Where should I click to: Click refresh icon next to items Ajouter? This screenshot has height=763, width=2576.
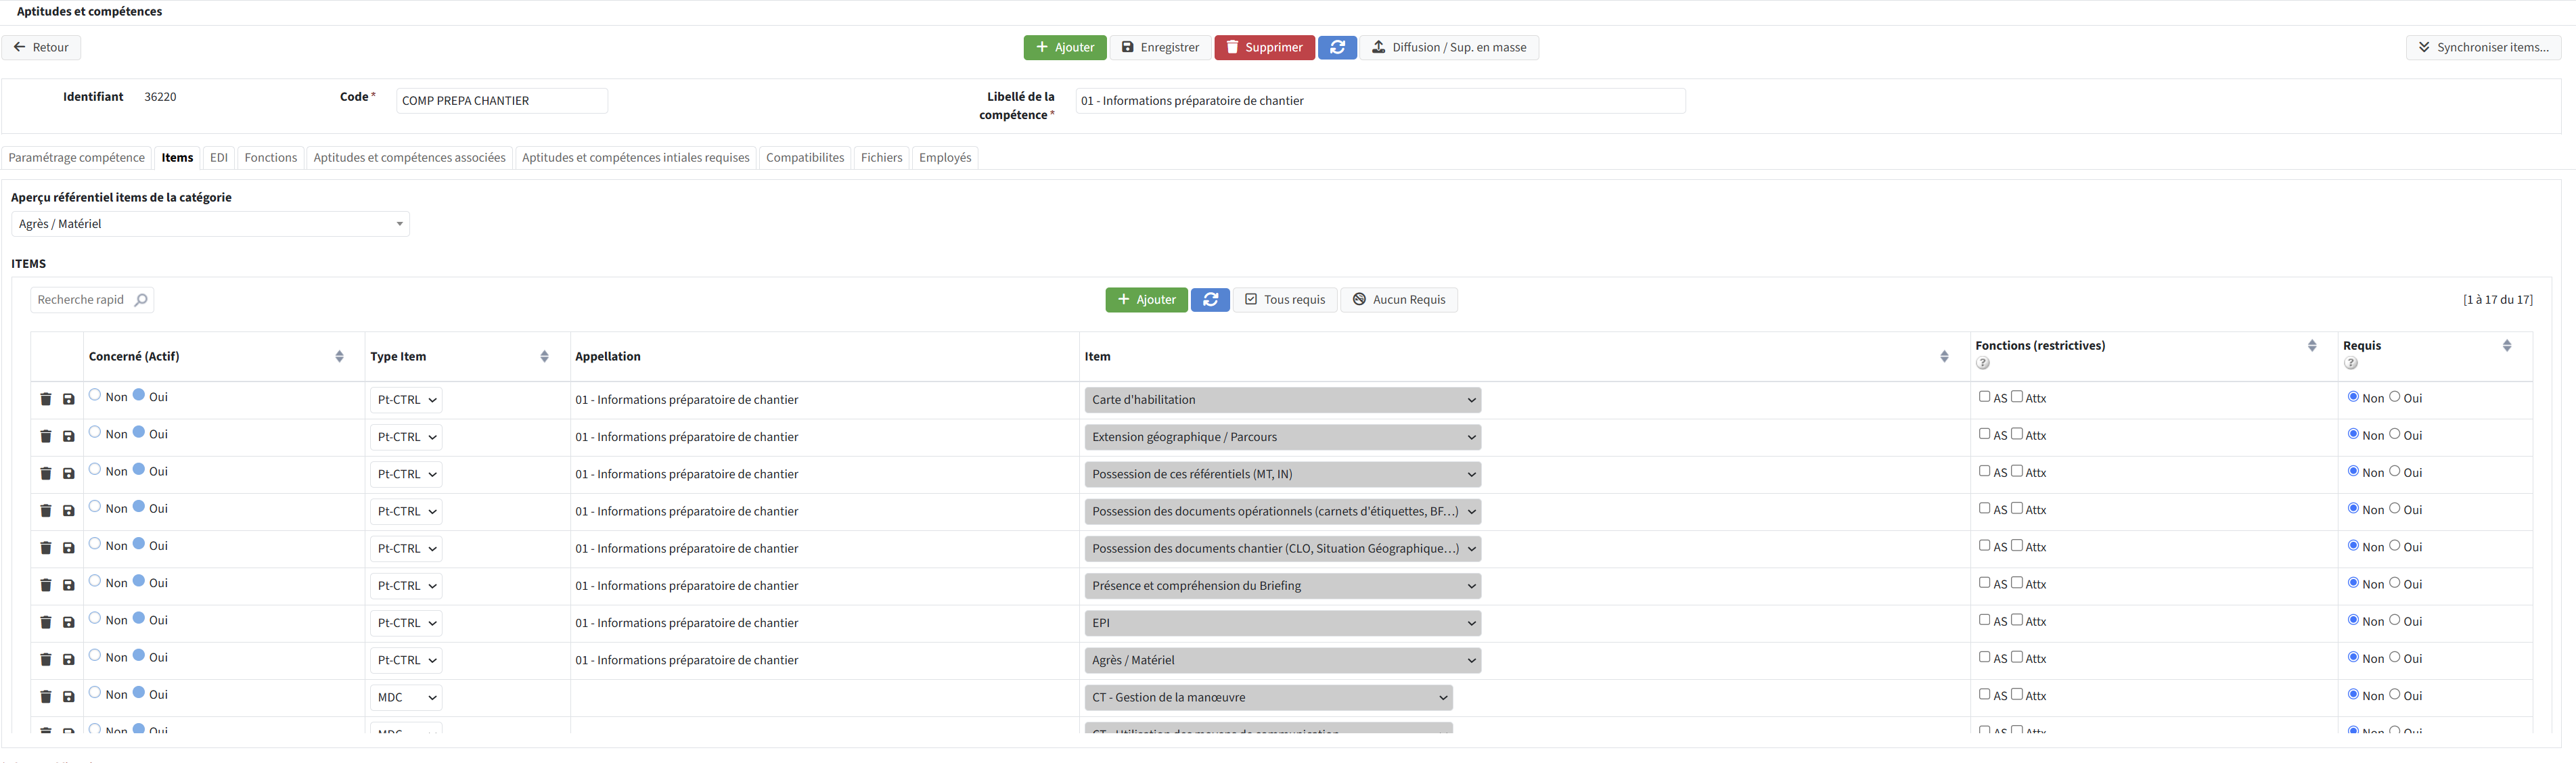[1210, 300]
